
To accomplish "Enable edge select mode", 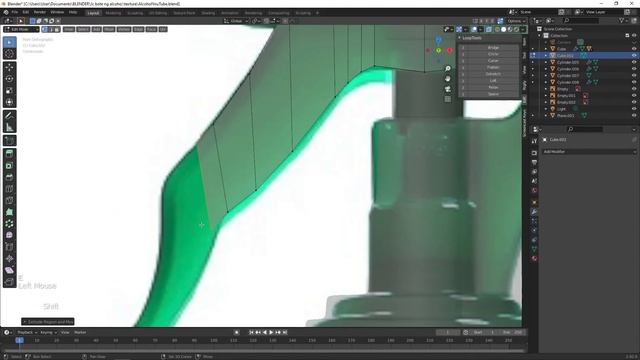I will coord(51,29).
